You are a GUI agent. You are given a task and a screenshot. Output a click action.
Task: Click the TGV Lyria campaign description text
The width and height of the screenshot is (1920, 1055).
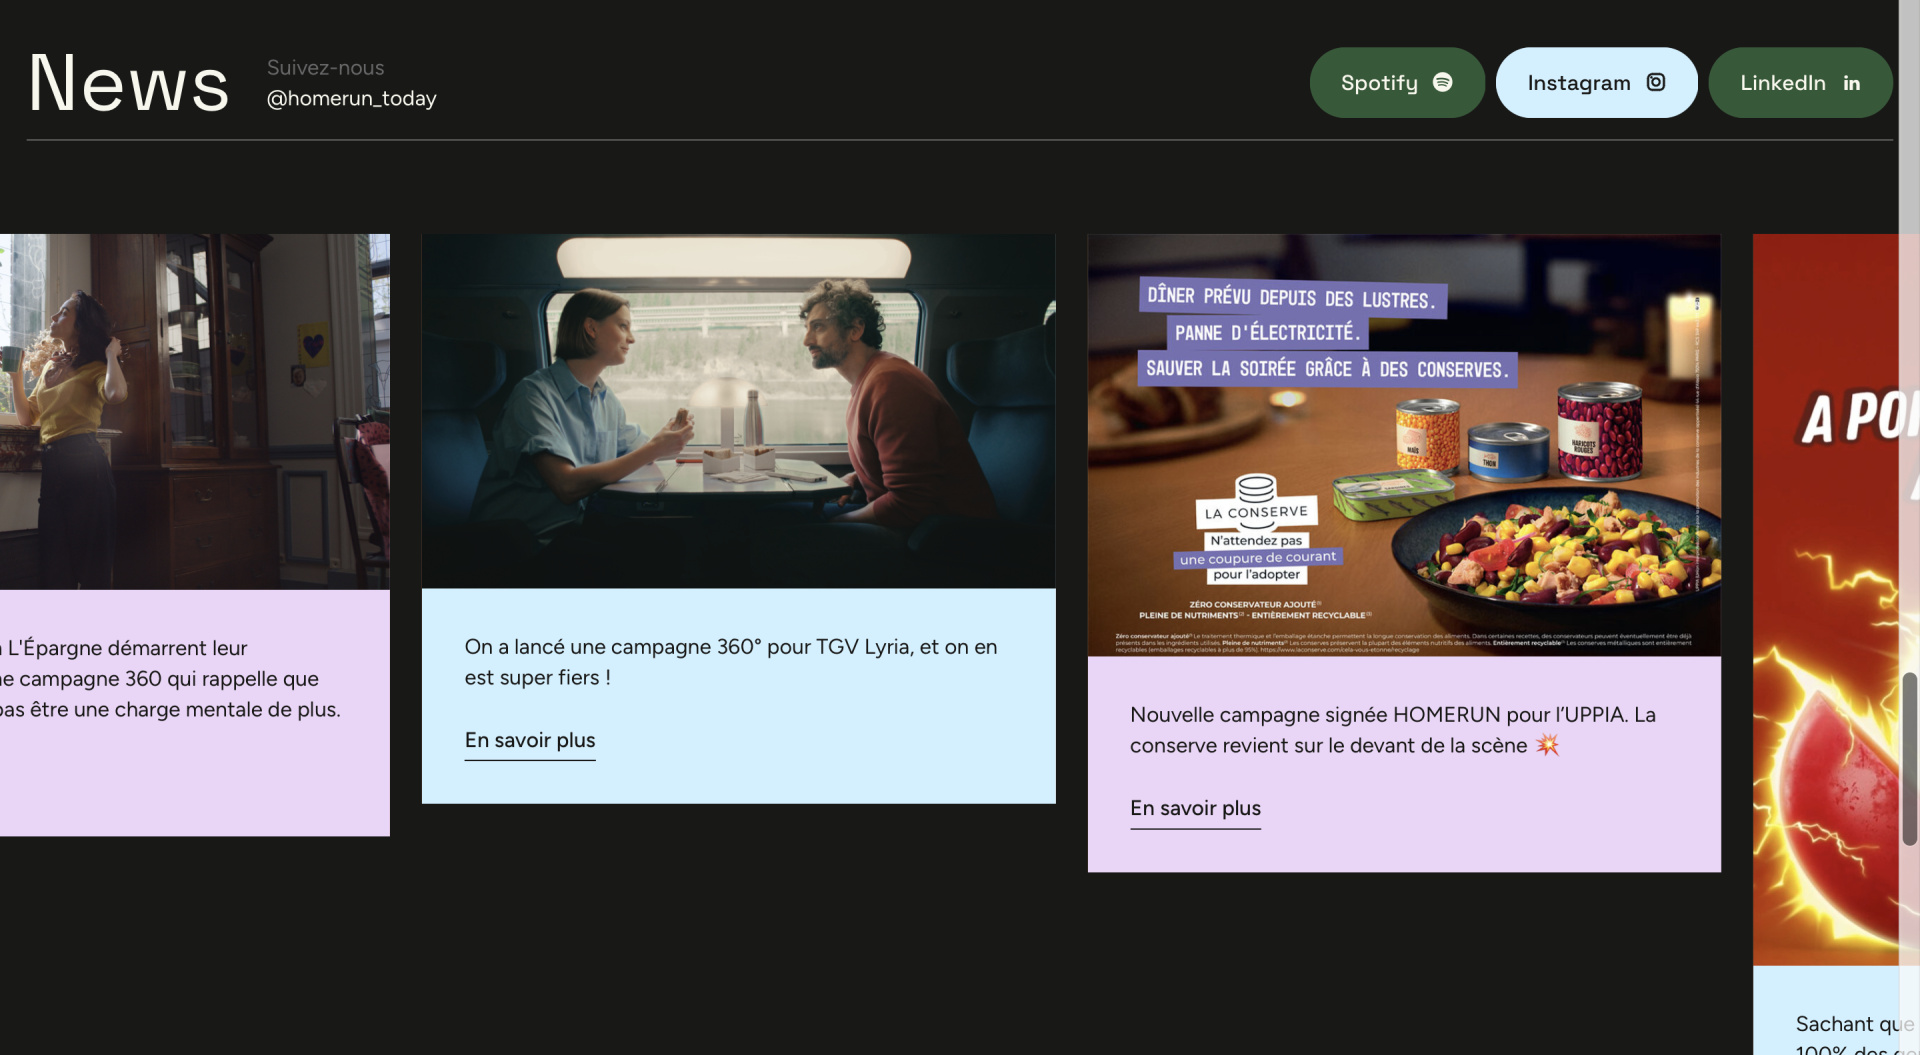(x=731, y=662)
